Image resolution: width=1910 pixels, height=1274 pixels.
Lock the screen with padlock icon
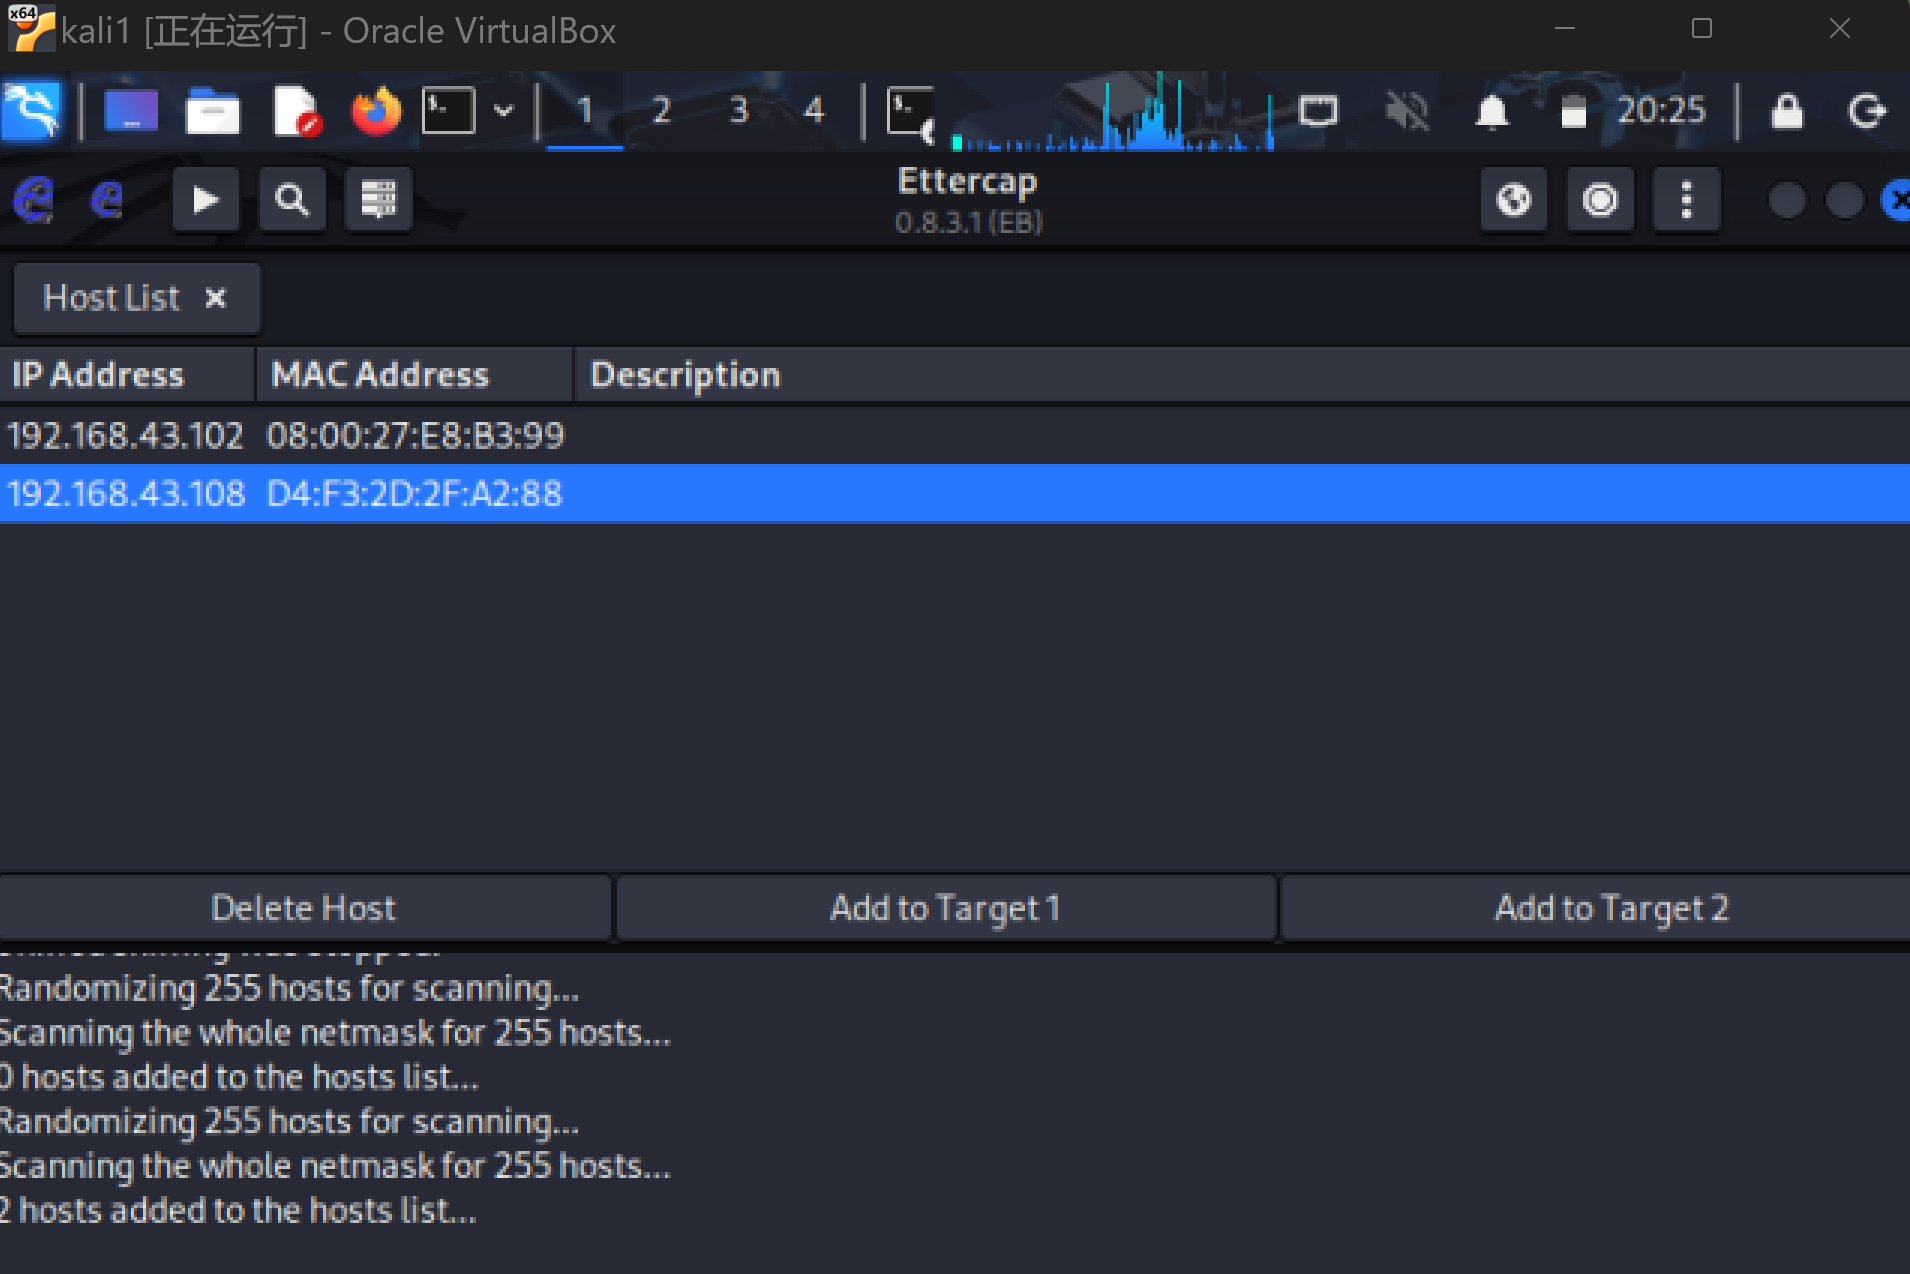[x=1787, y=110]
